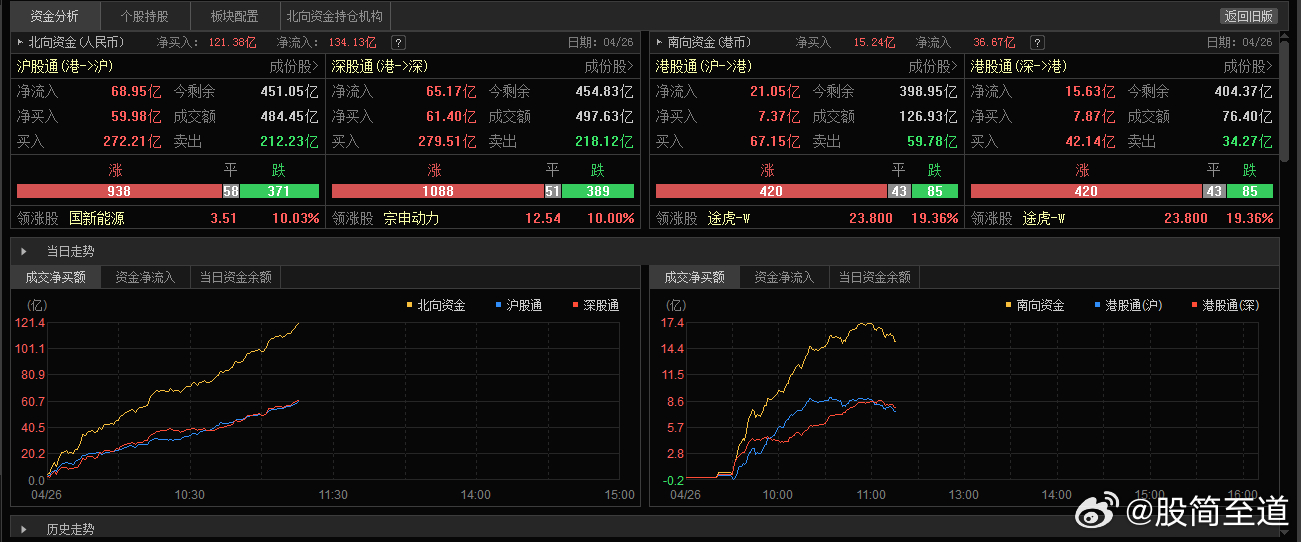Viewport: 1301px width, 542px height.
Task: Click the green 371 falling bar
Action: 280,191
